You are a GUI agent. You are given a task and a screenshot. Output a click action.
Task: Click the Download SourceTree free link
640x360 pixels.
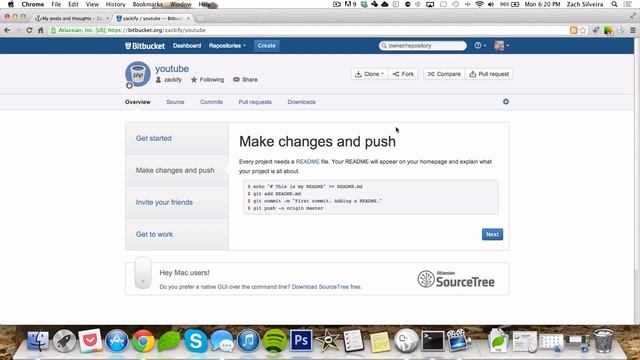(326, 287)
